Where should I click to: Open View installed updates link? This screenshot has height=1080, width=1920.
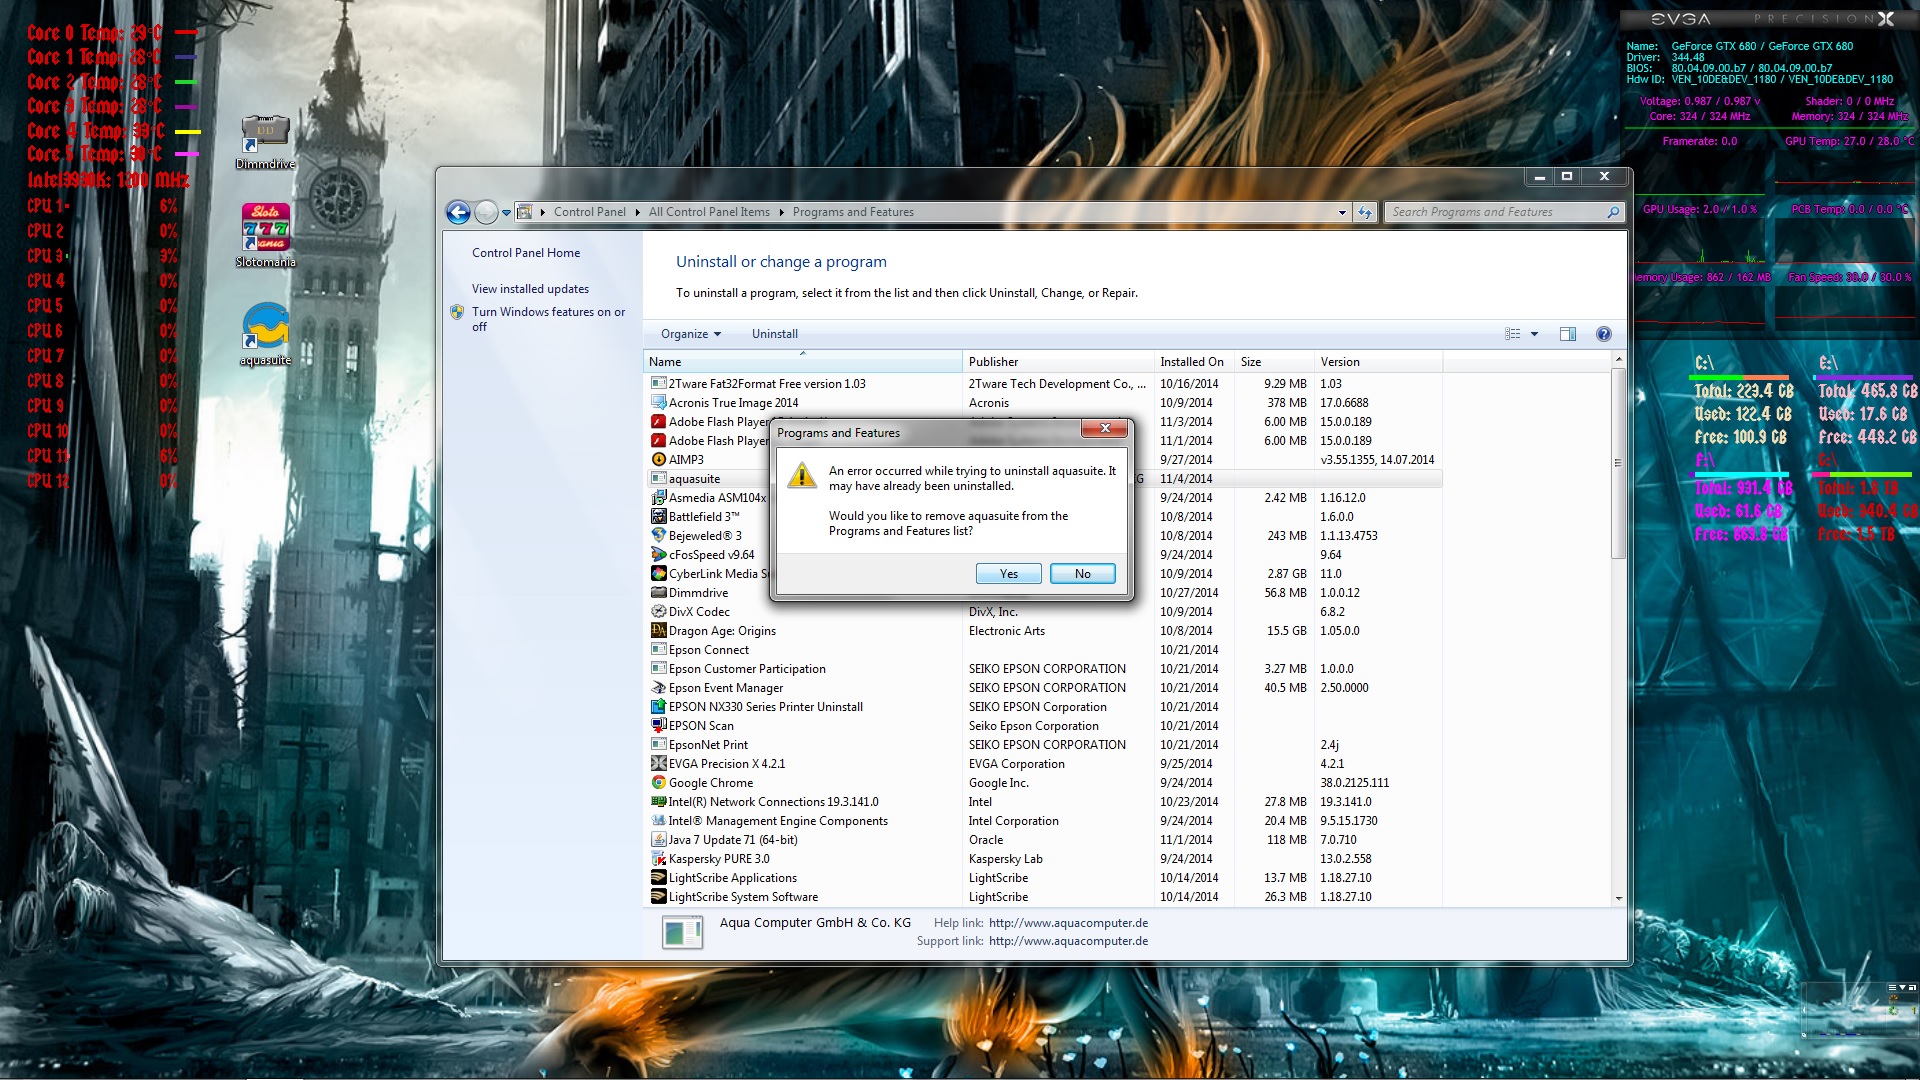(530, 289)
